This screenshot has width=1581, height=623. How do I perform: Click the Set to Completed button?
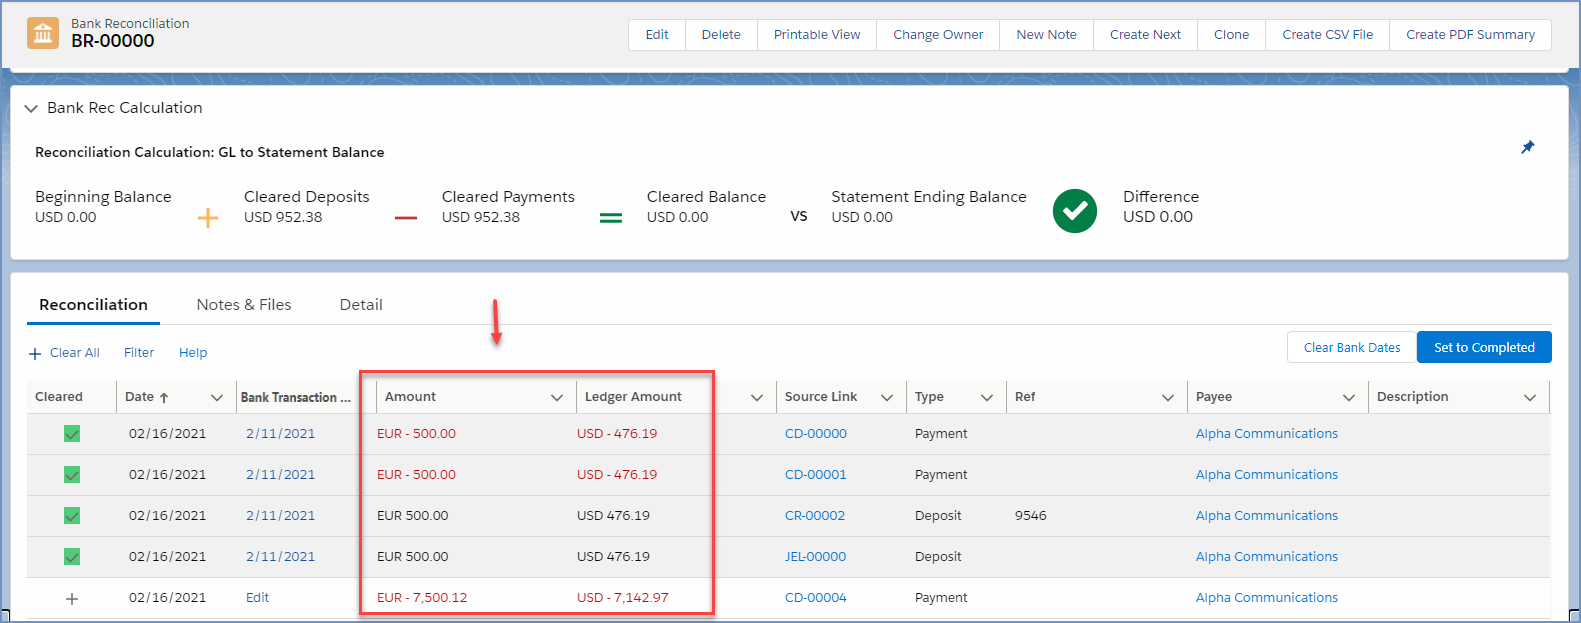pos(1484,347)
